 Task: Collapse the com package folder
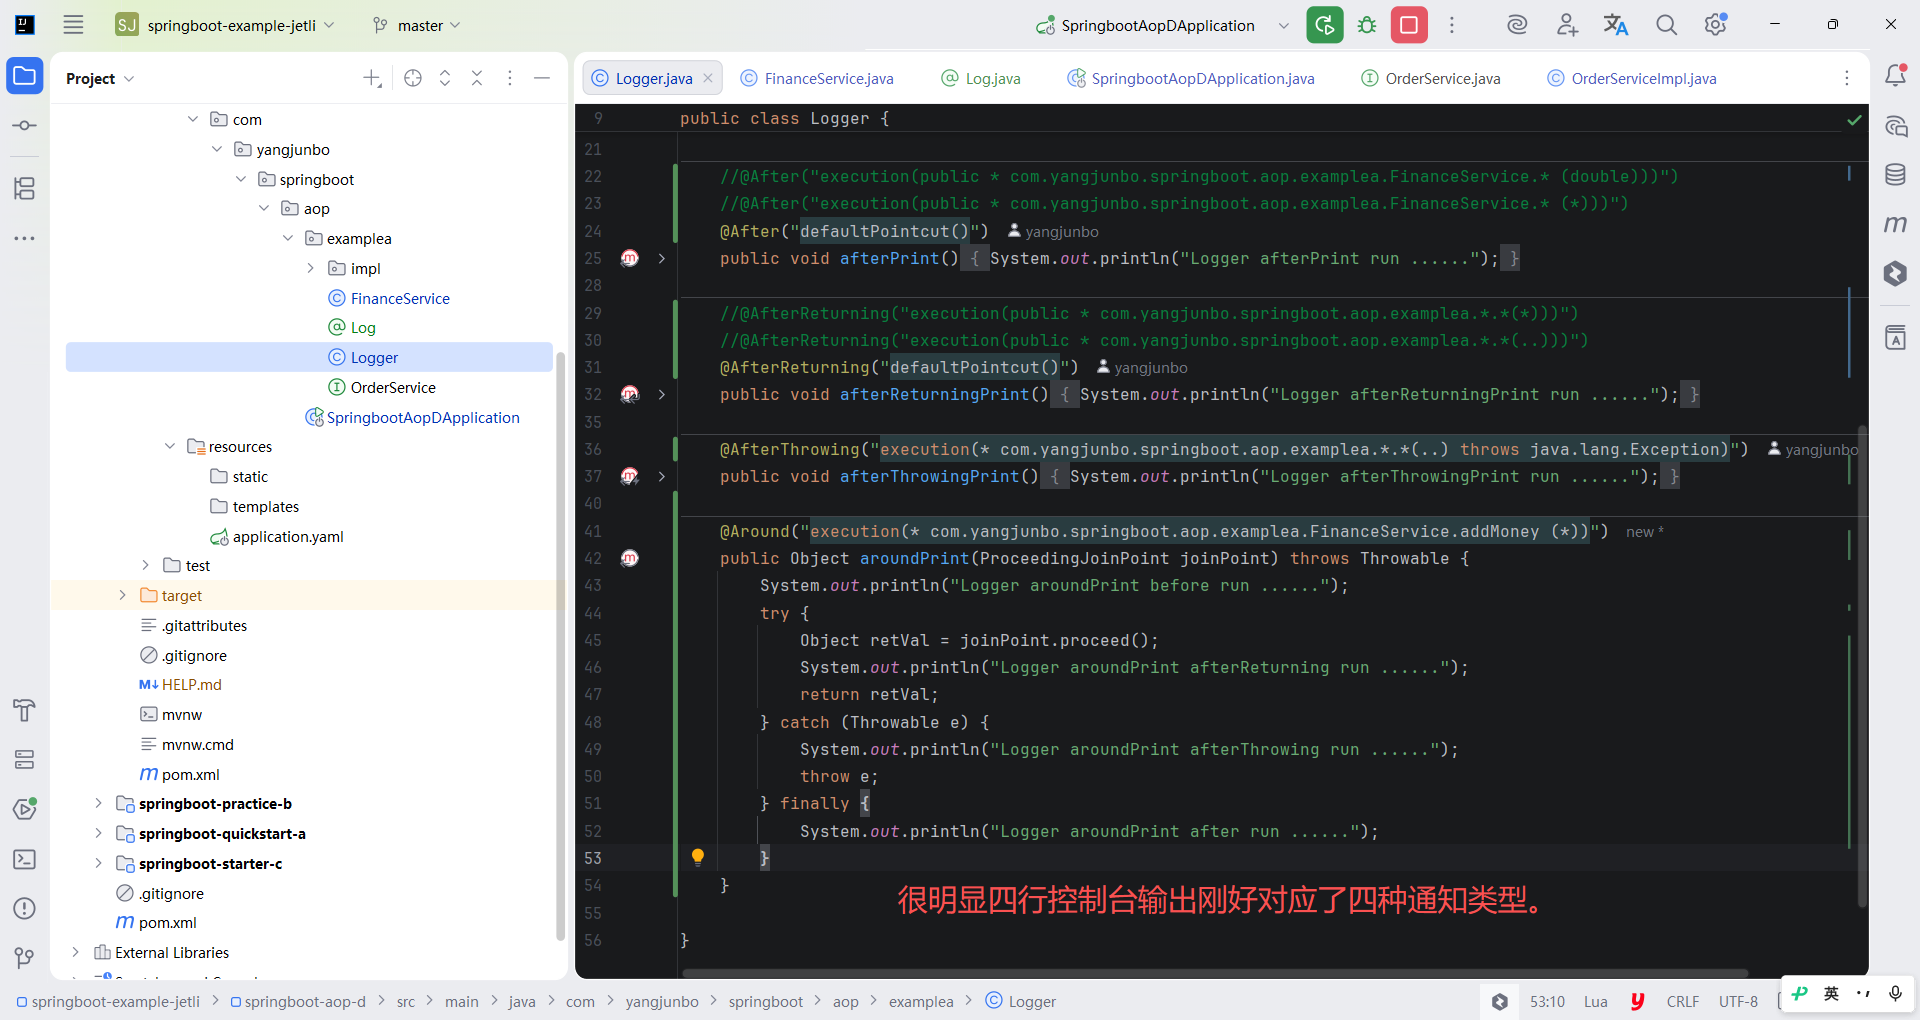pos(193,119)
